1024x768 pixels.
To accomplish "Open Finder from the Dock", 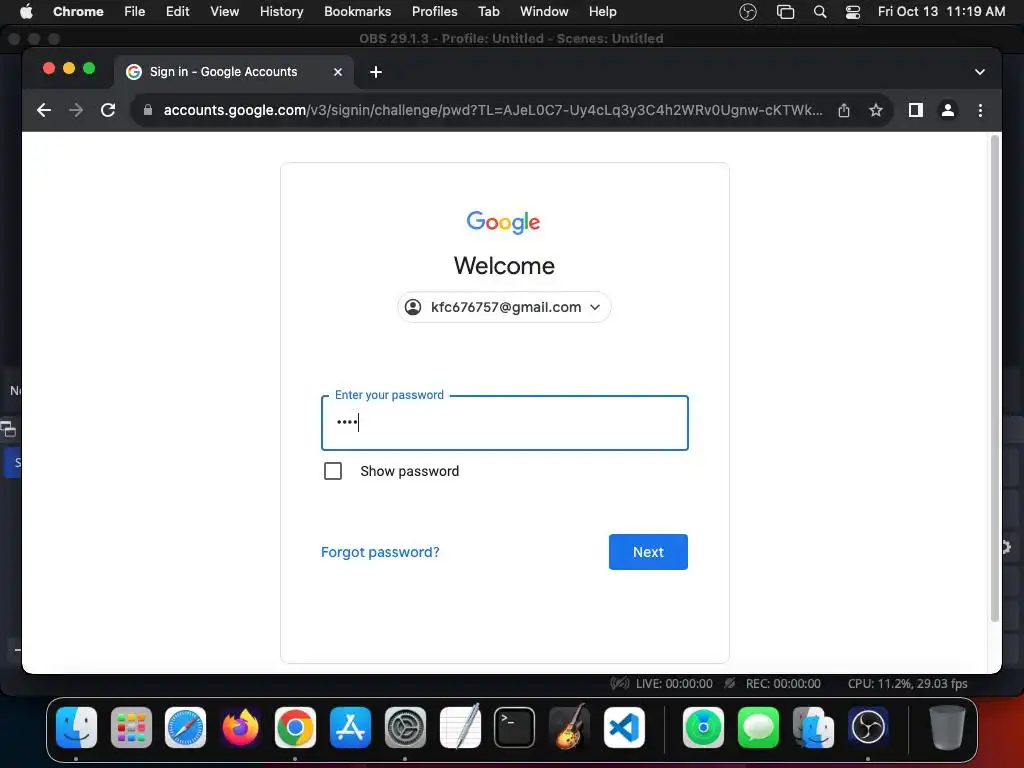I will pos(76,727).
